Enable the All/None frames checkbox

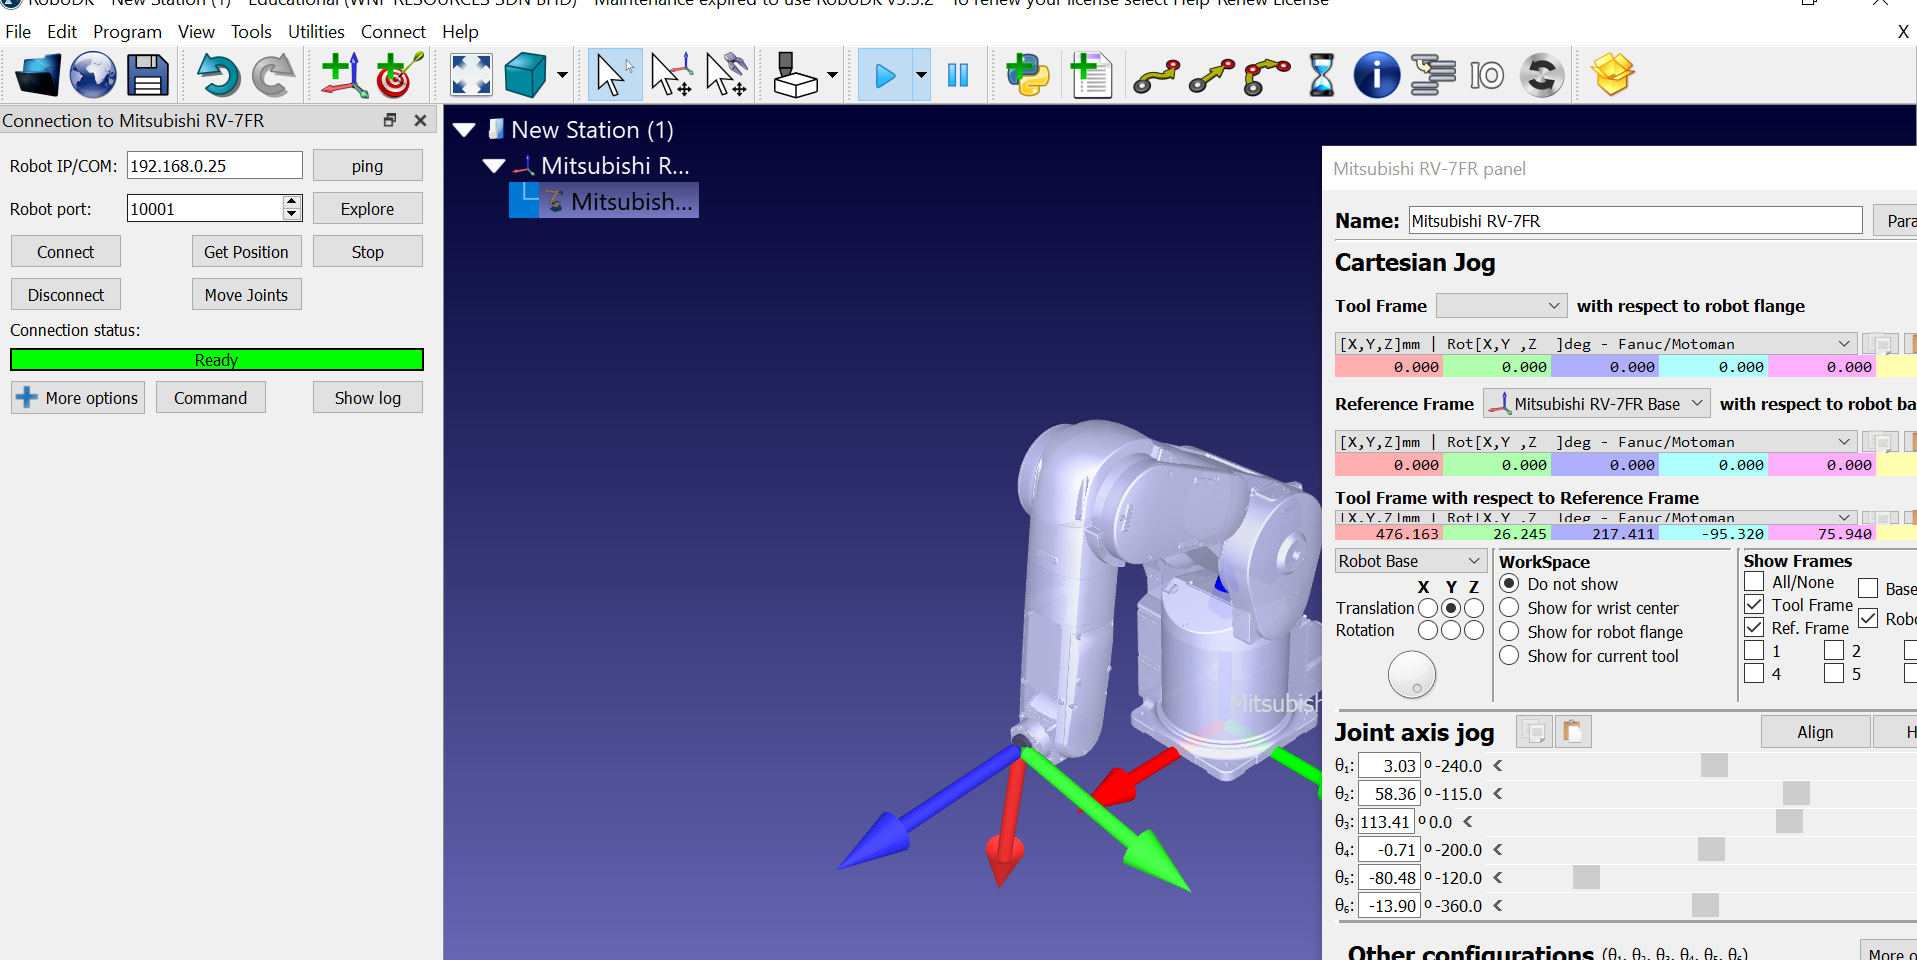coord(1754,582)
